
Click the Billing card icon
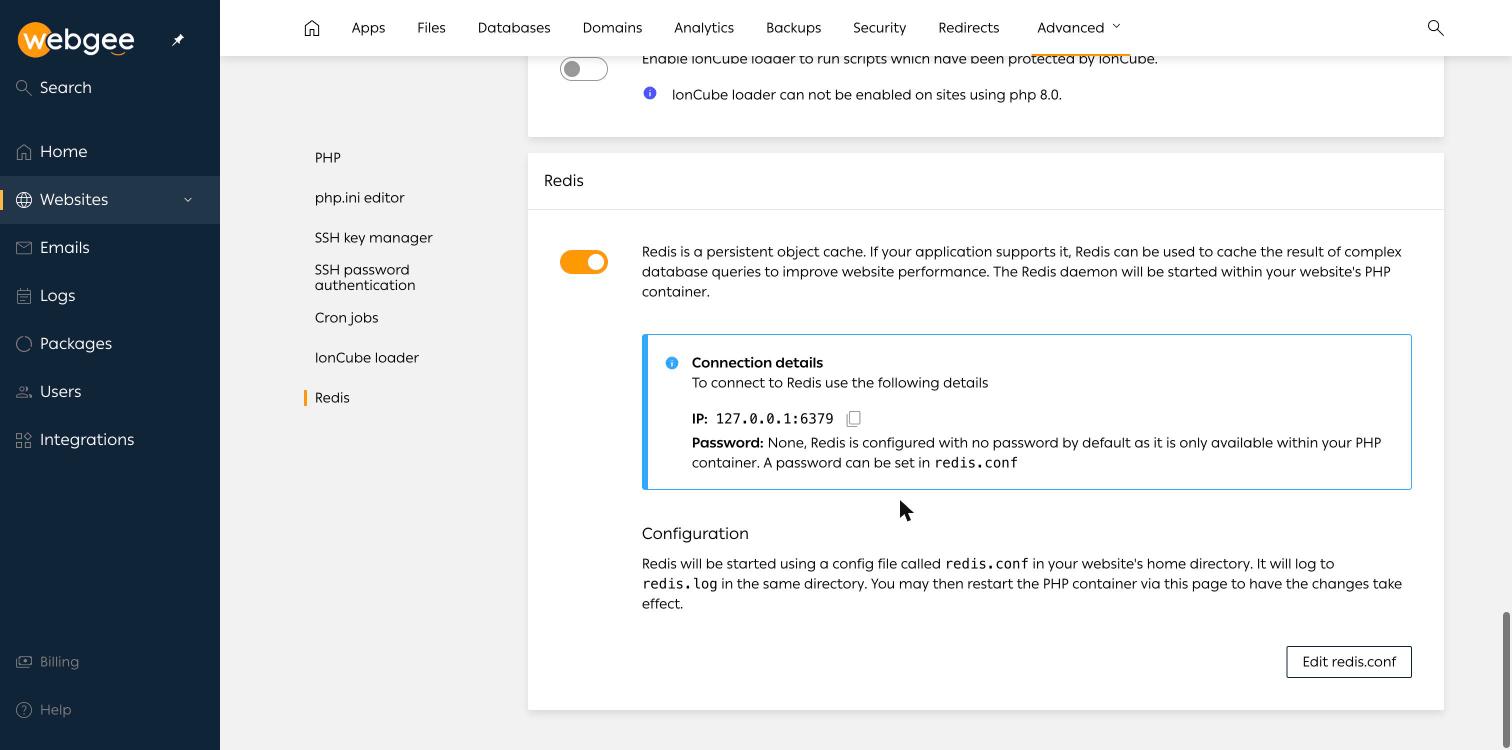24,662
